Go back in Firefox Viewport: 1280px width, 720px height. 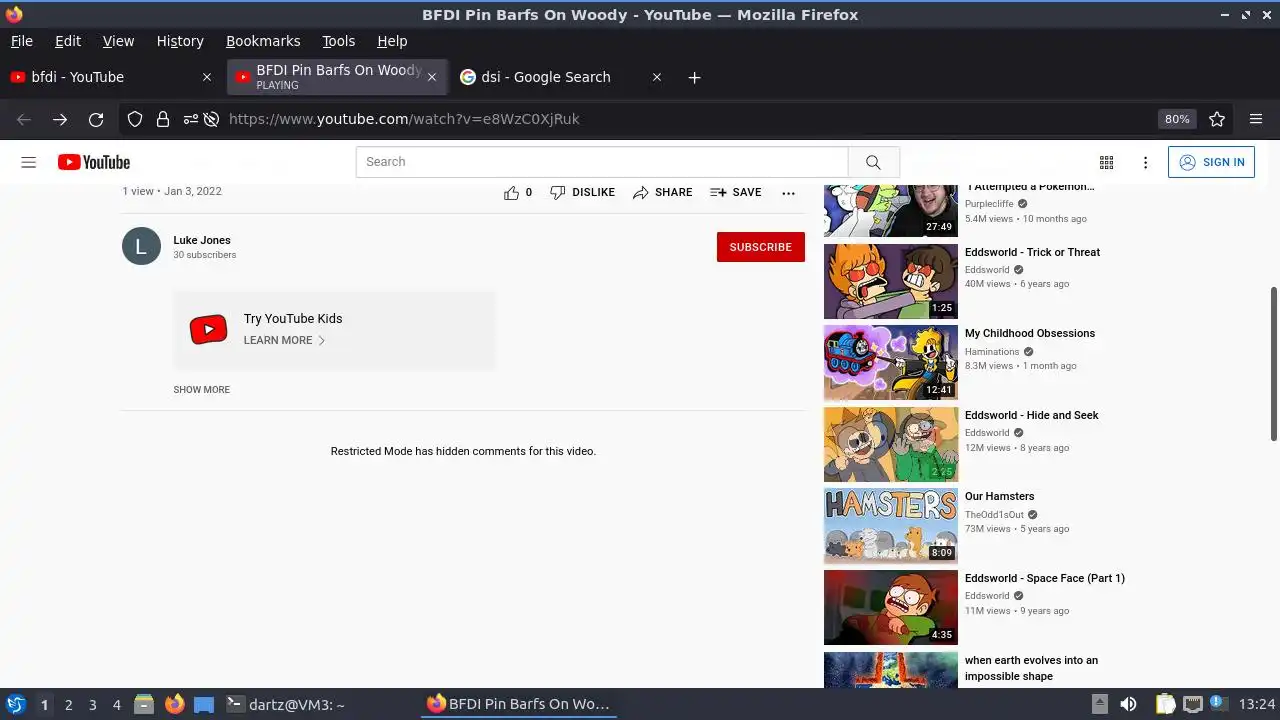(24, 119)
